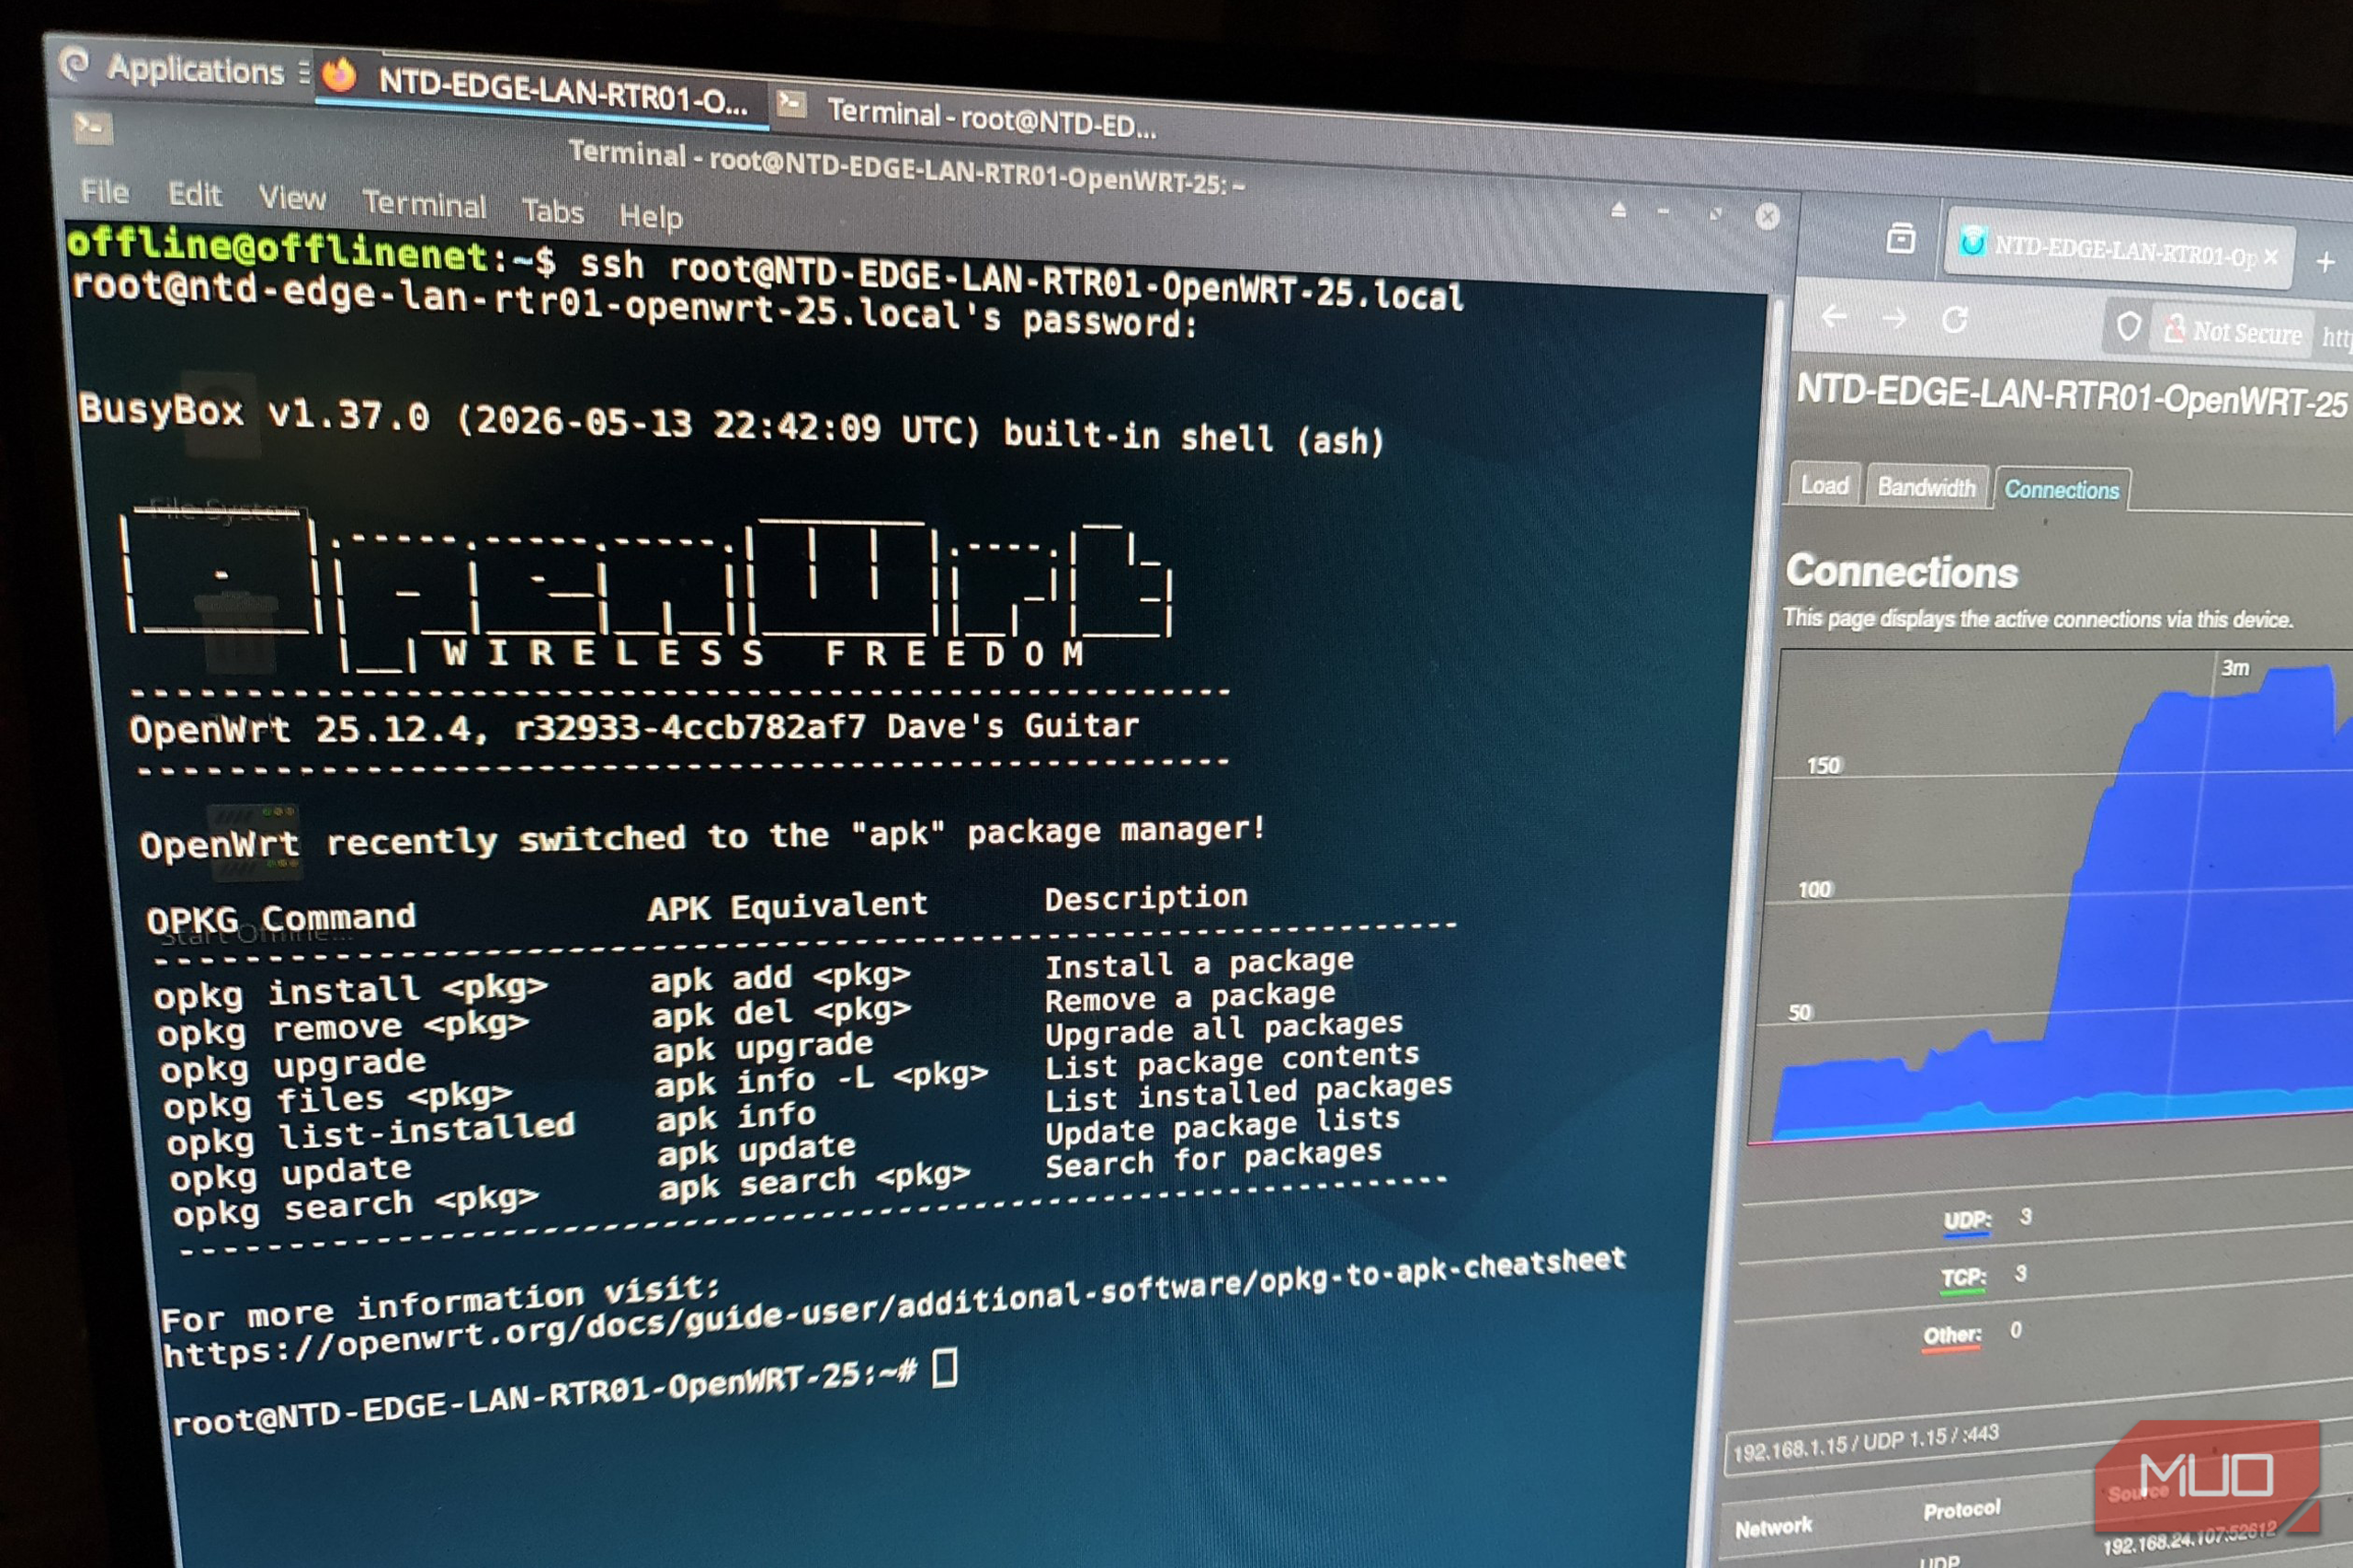Screen dimensions: 2353x1568
Task: Click the tracking protection shield icon
Action: (x=2128, y=326)
